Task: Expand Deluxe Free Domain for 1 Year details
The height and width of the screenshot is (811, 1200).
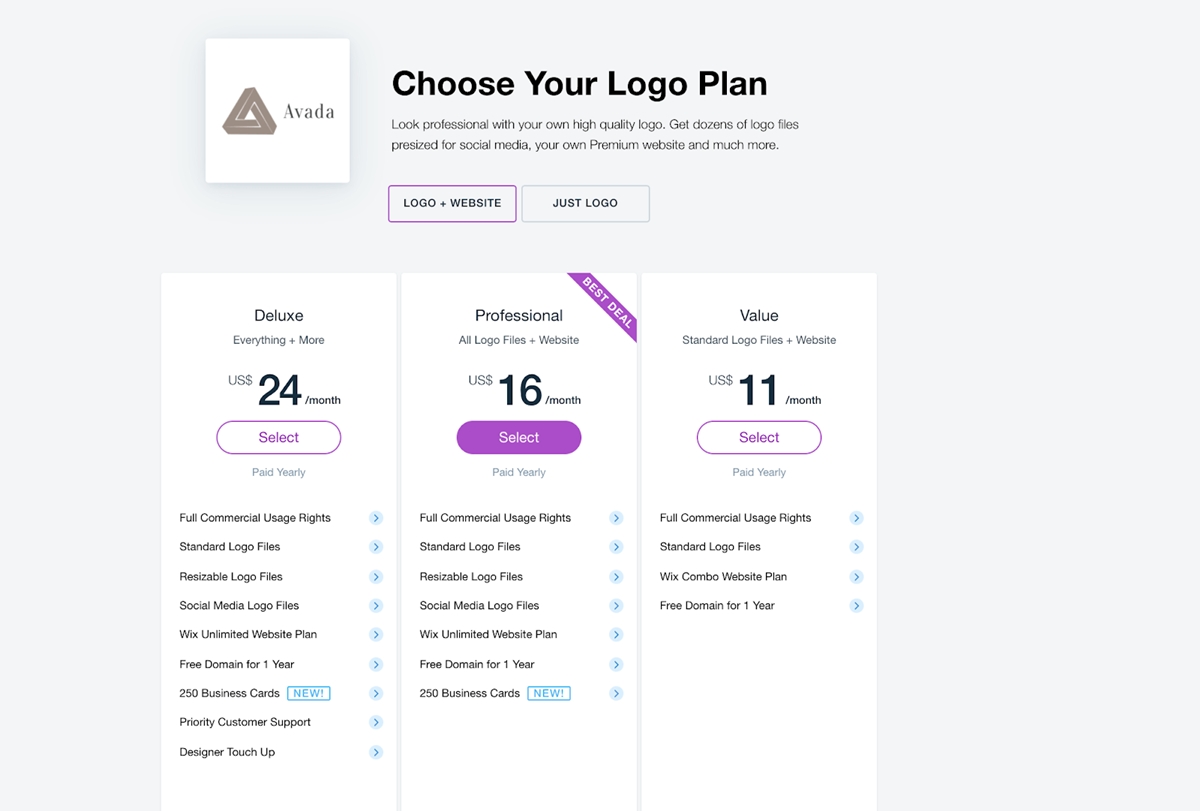Action: point(376,664)
